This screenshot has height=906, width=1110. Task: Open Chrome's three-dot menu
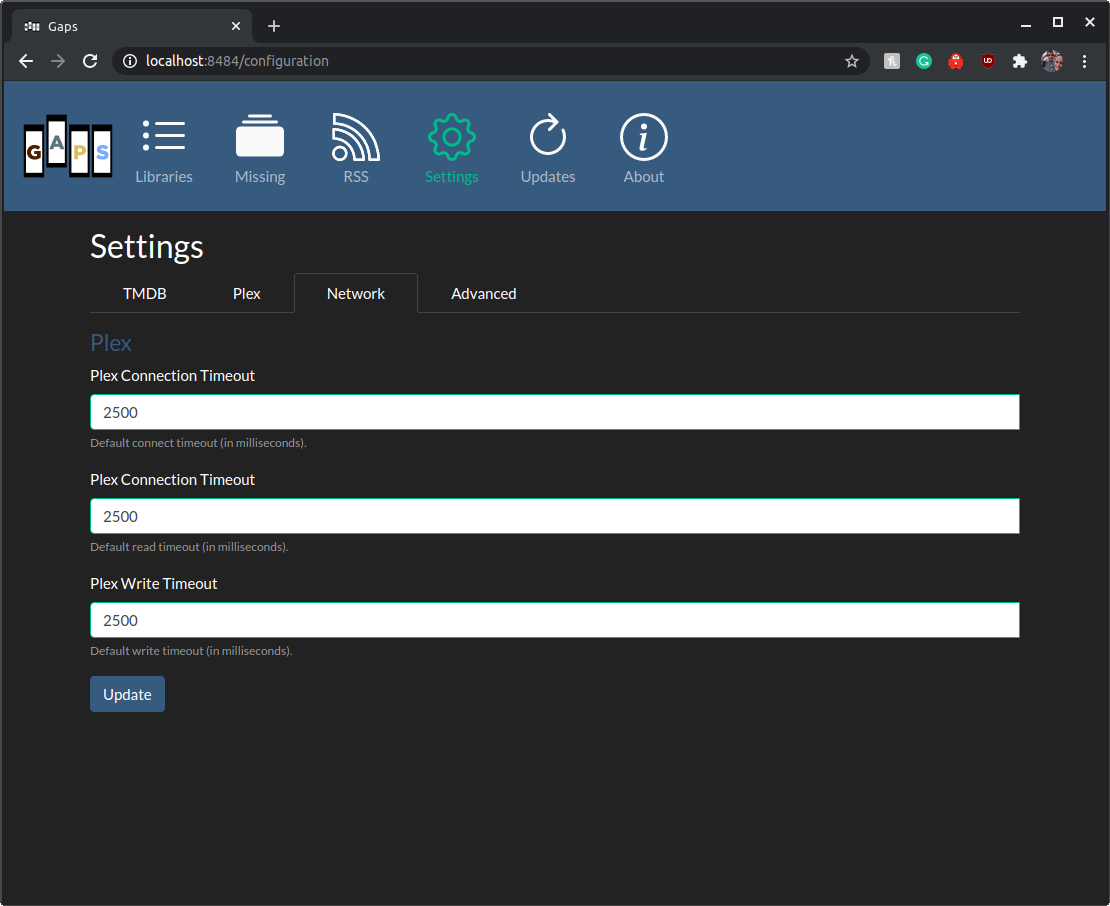coord(1085,61)
